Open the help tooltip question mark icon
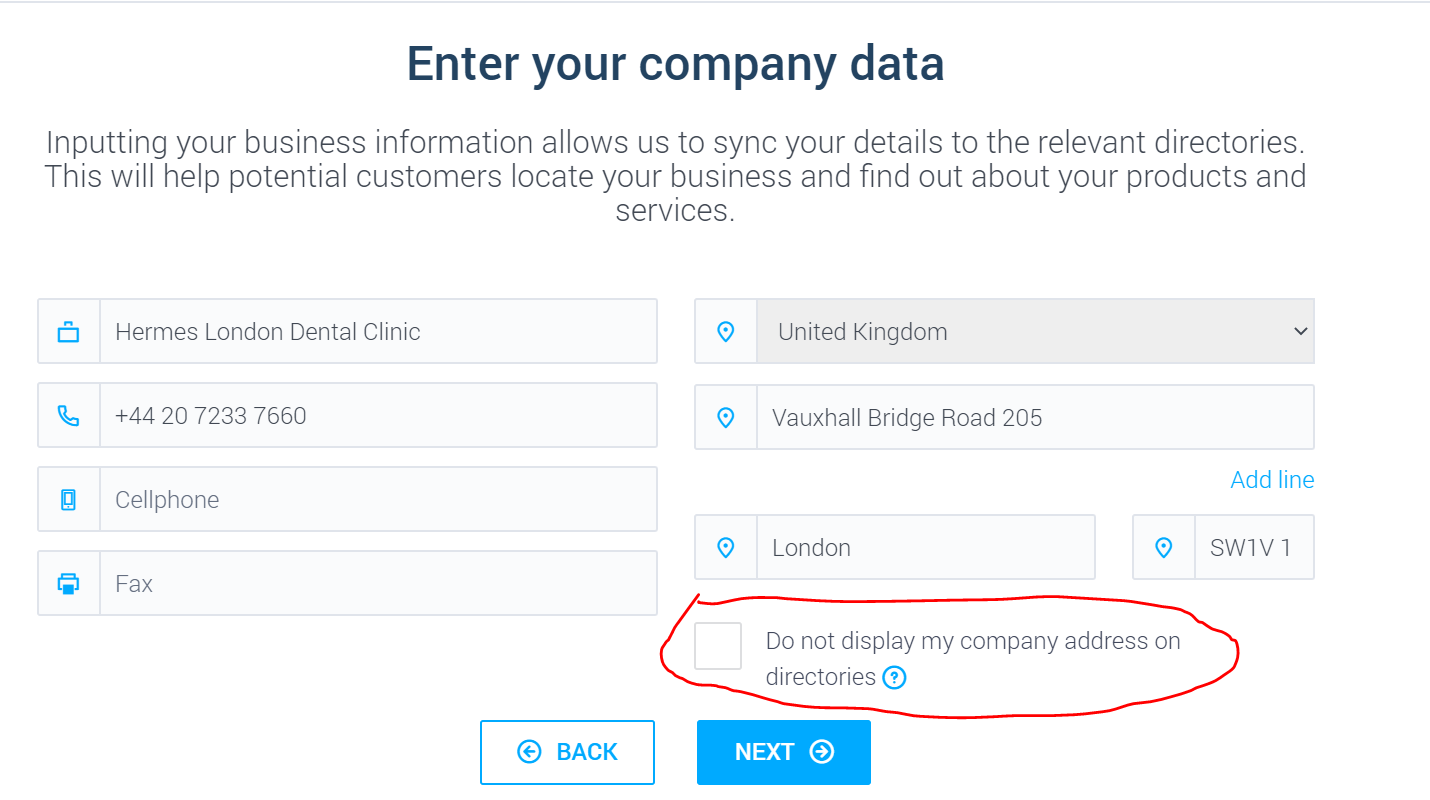Viewport: 1430px width, 800px height. pos(894,678)
